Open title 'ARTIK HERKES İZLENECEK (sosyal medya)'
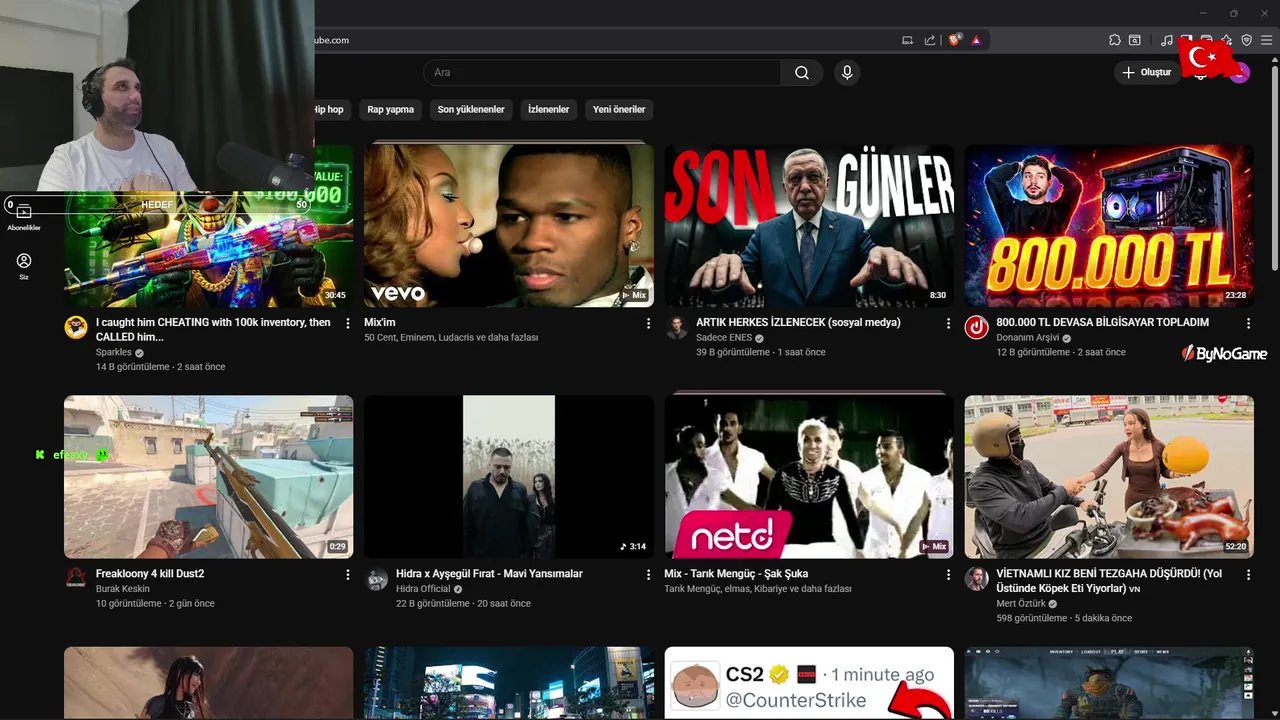1280x720 pixels. [798, 322]
